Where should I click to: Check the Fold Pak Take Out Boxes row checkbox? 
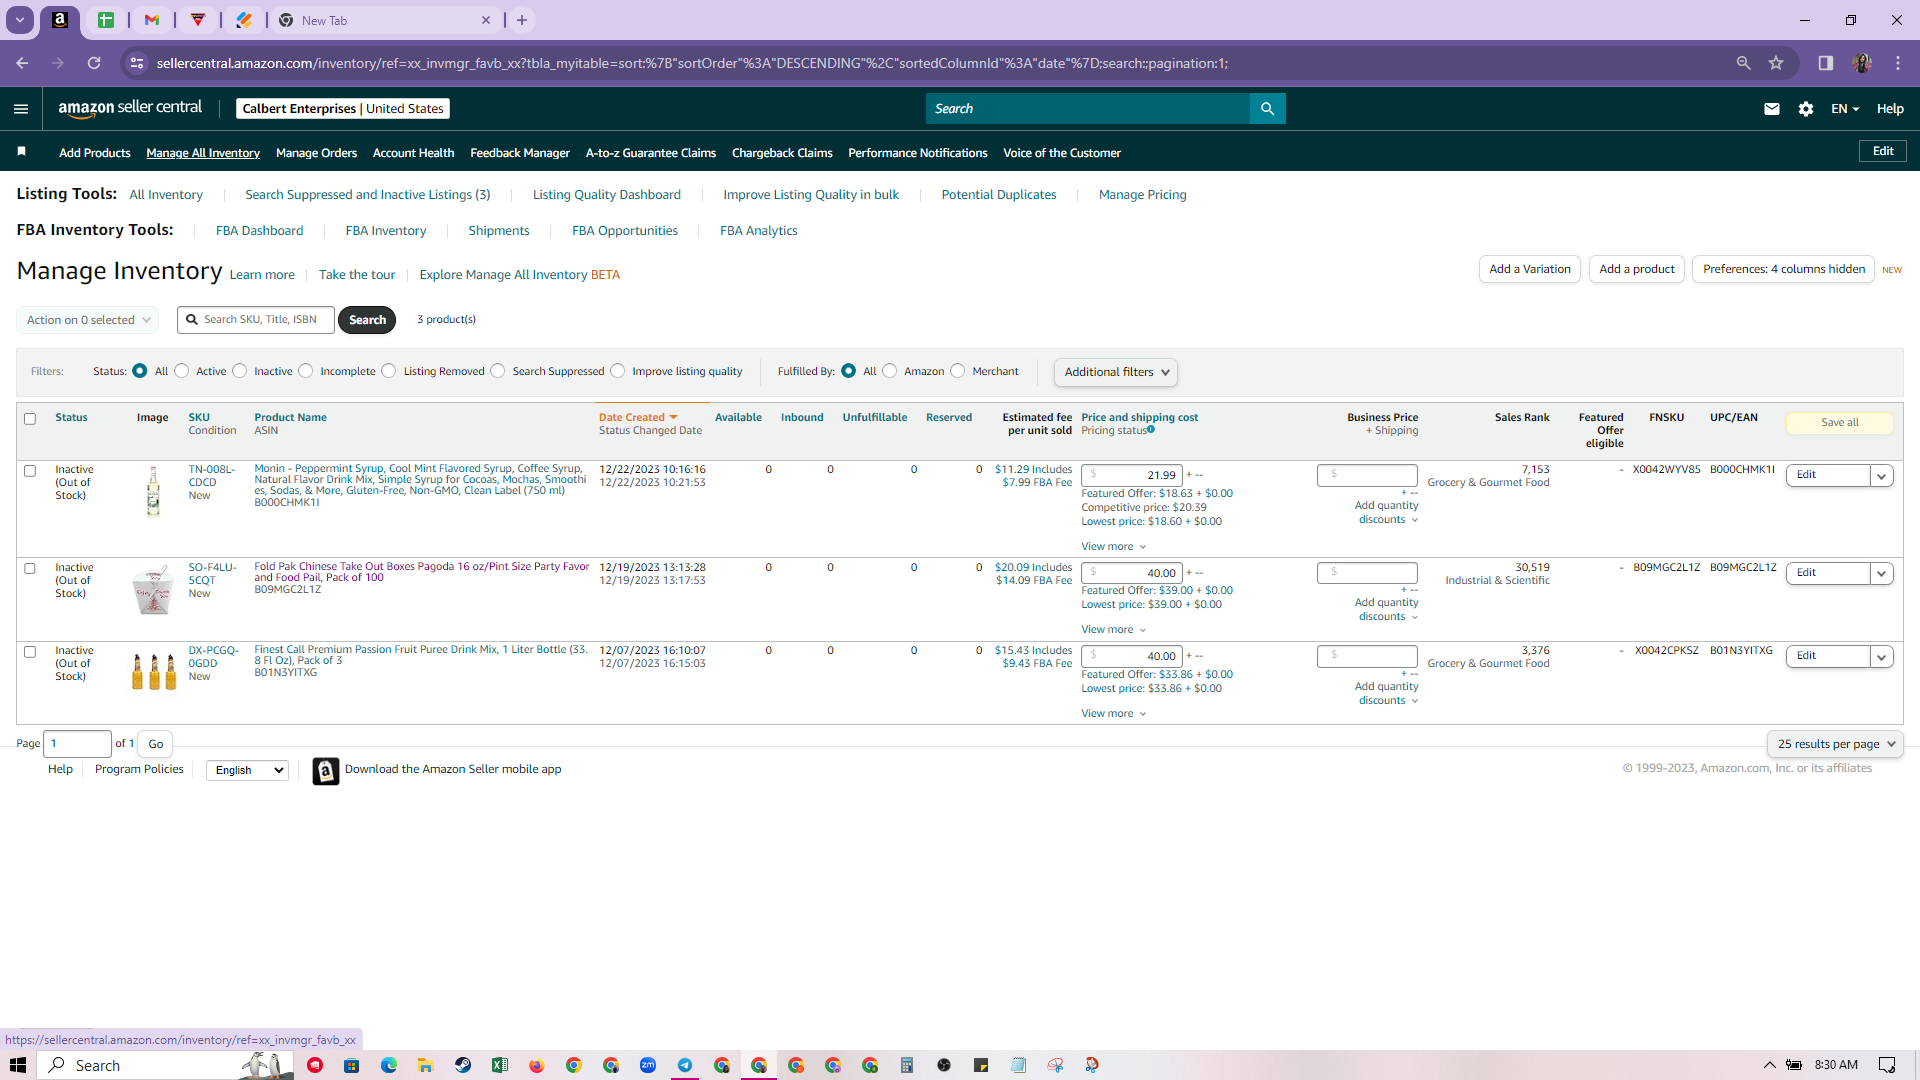pos(30,569)
